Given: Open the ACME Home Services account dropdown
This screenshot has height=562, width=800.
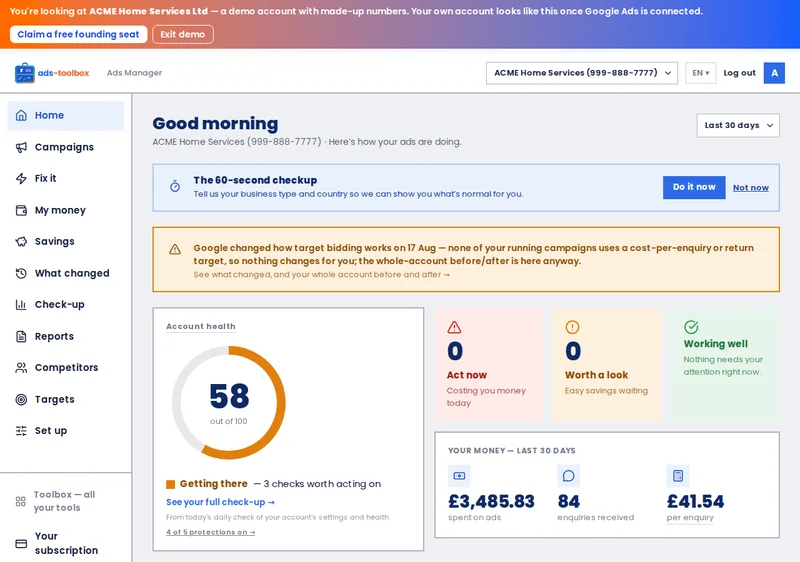Looking at the screenshot, I should click(x=582, y=73).
